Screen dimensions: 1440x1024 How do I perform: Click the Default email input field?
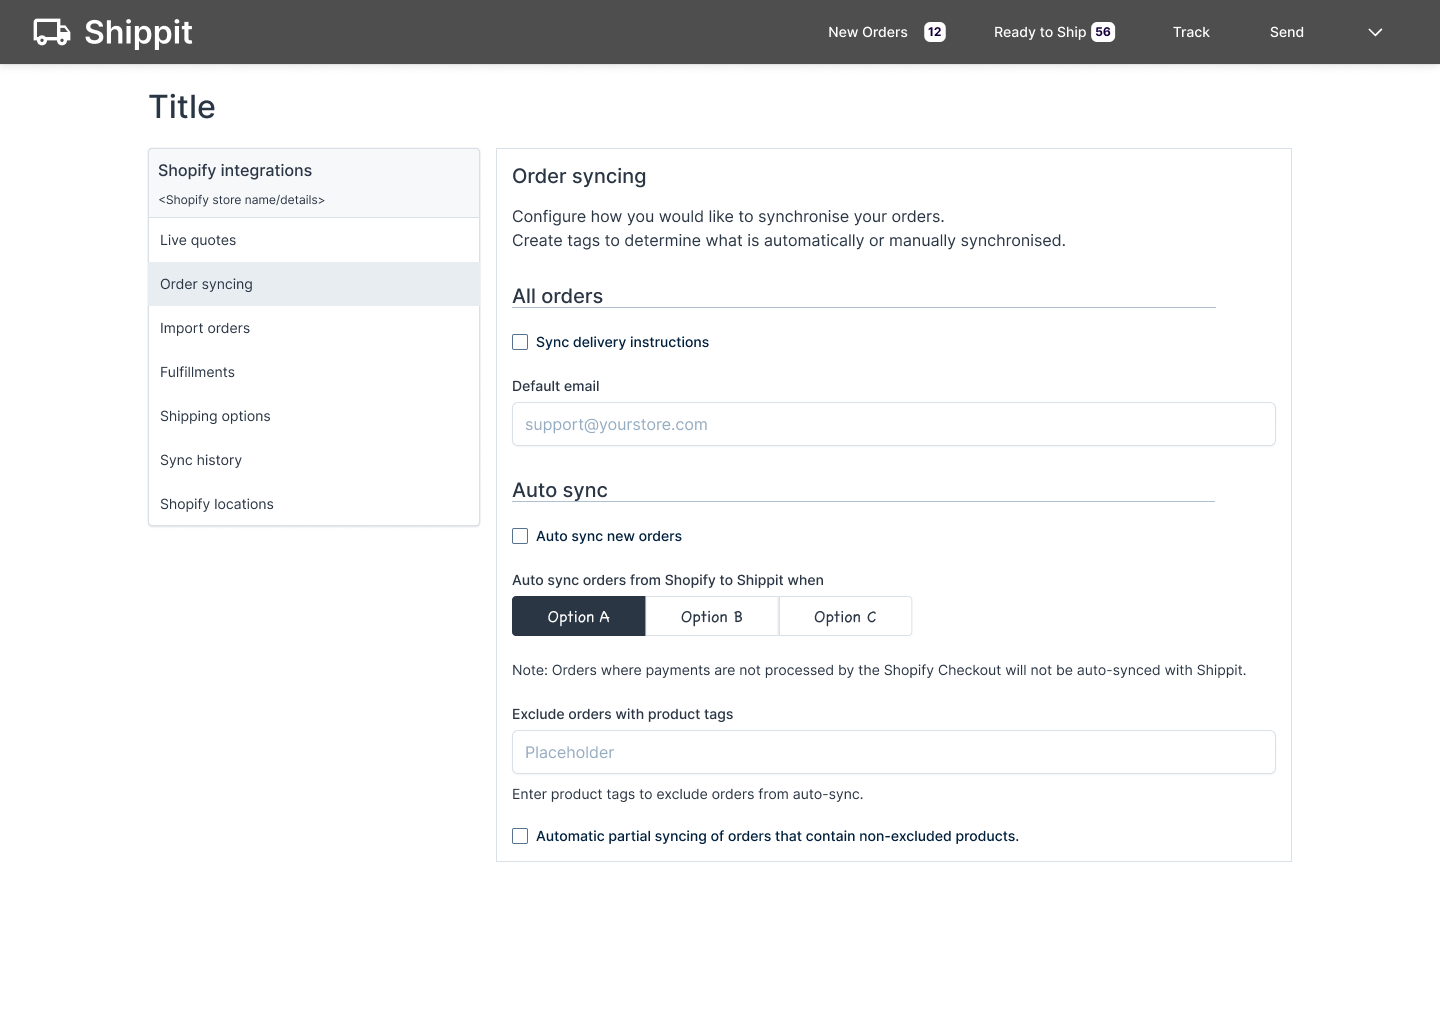[894, 424]
